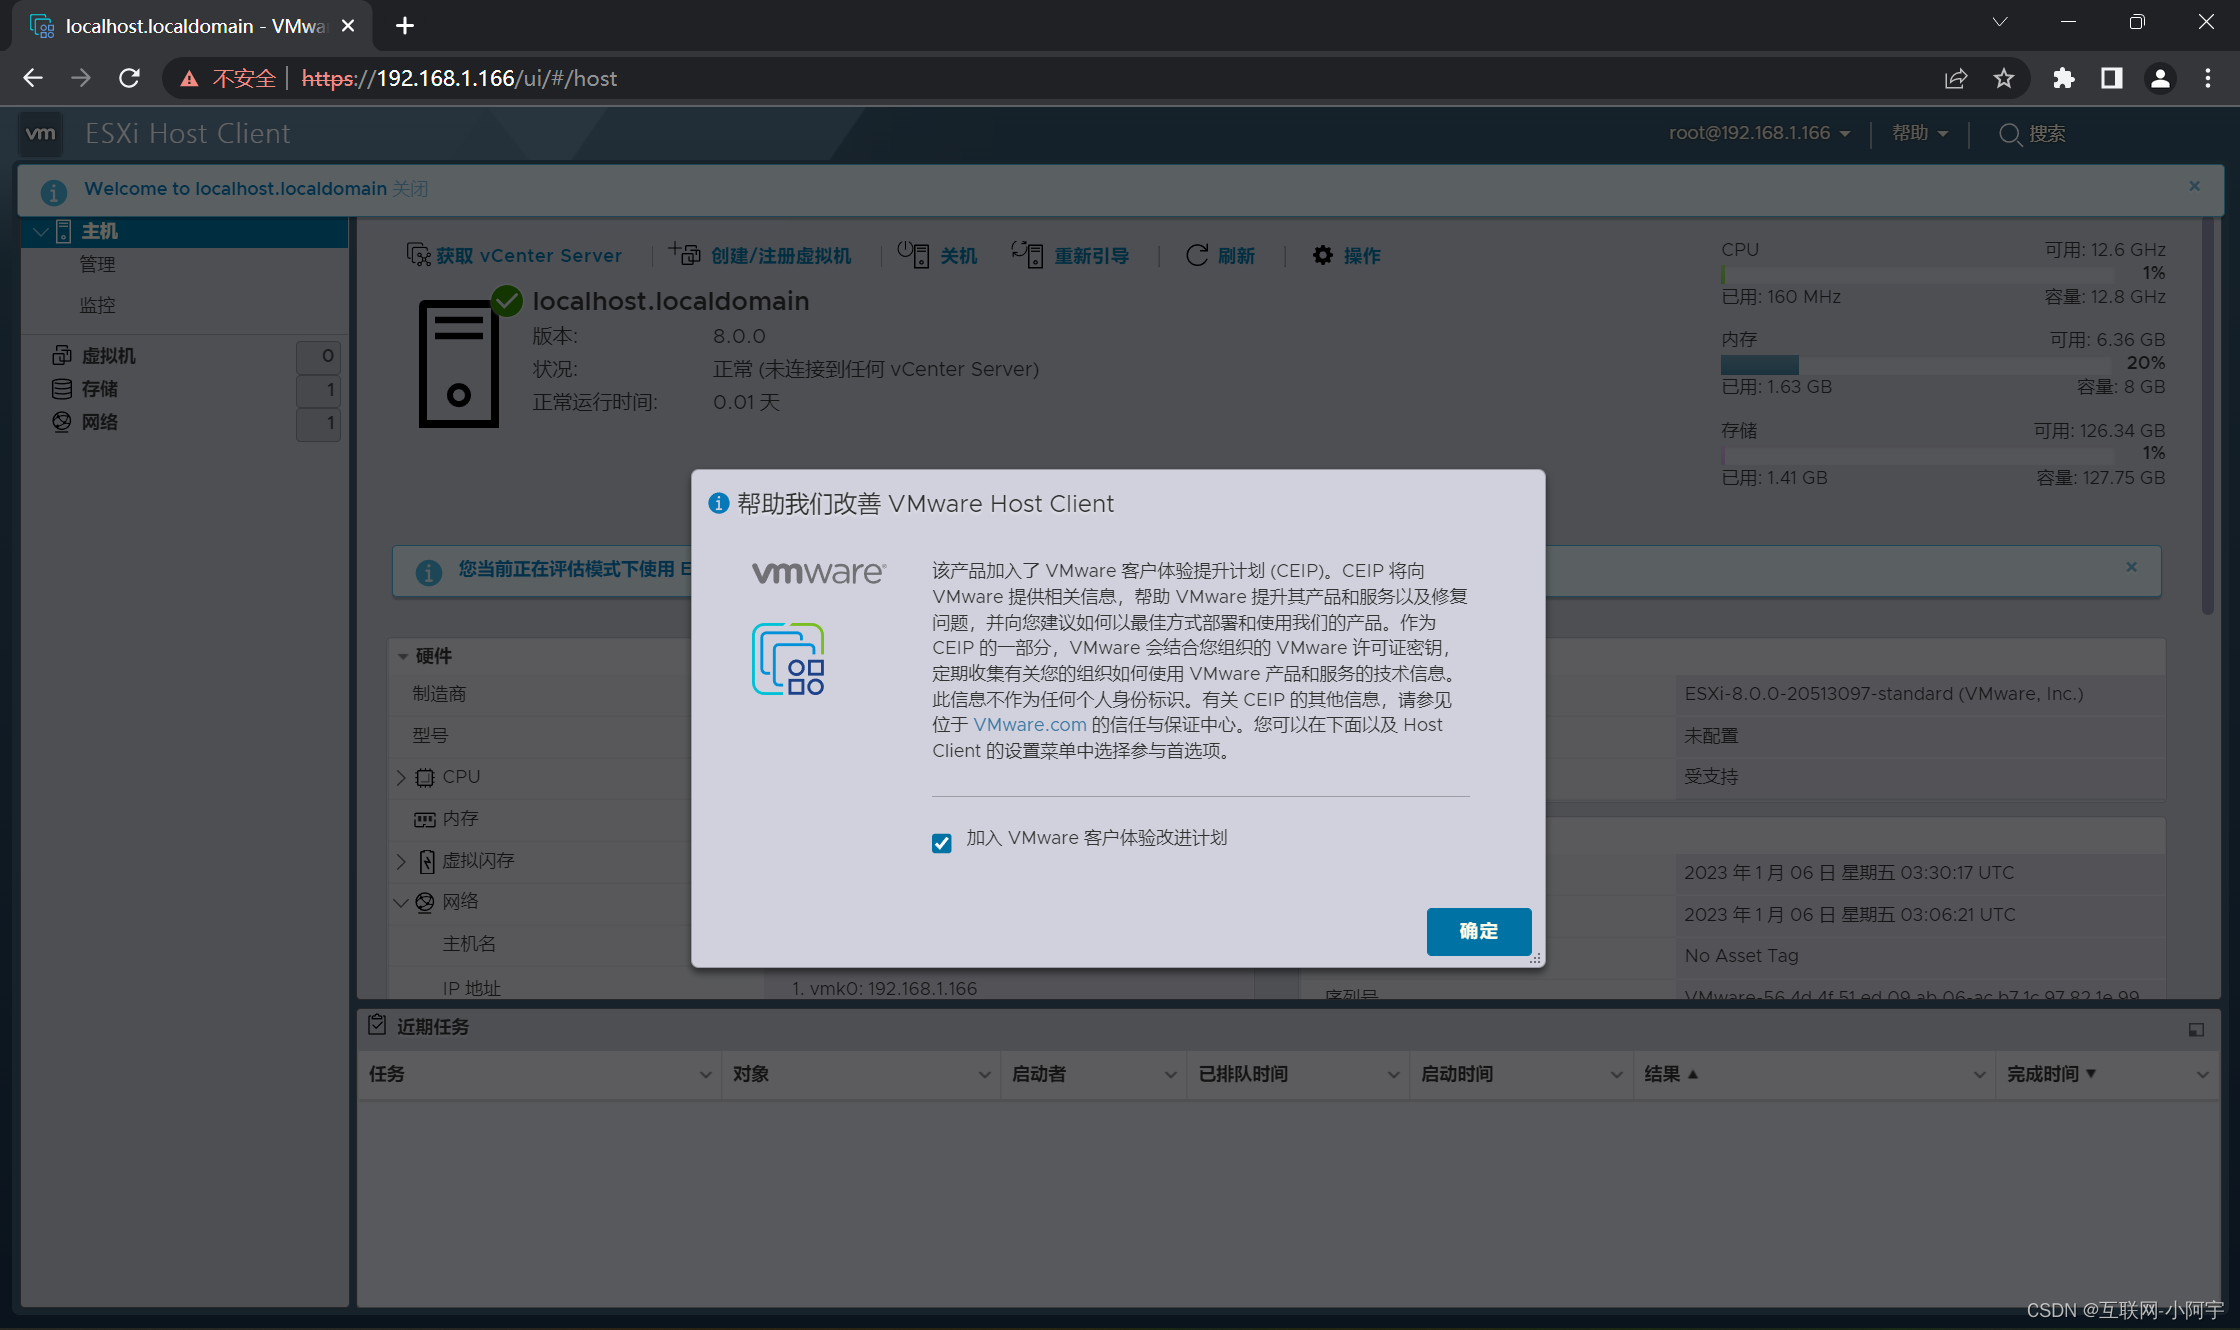Viewport: 2240px width, 1330px height.
Task: Uncheck the join VMware CEIP checkbox
Action: tap(941, 843)
